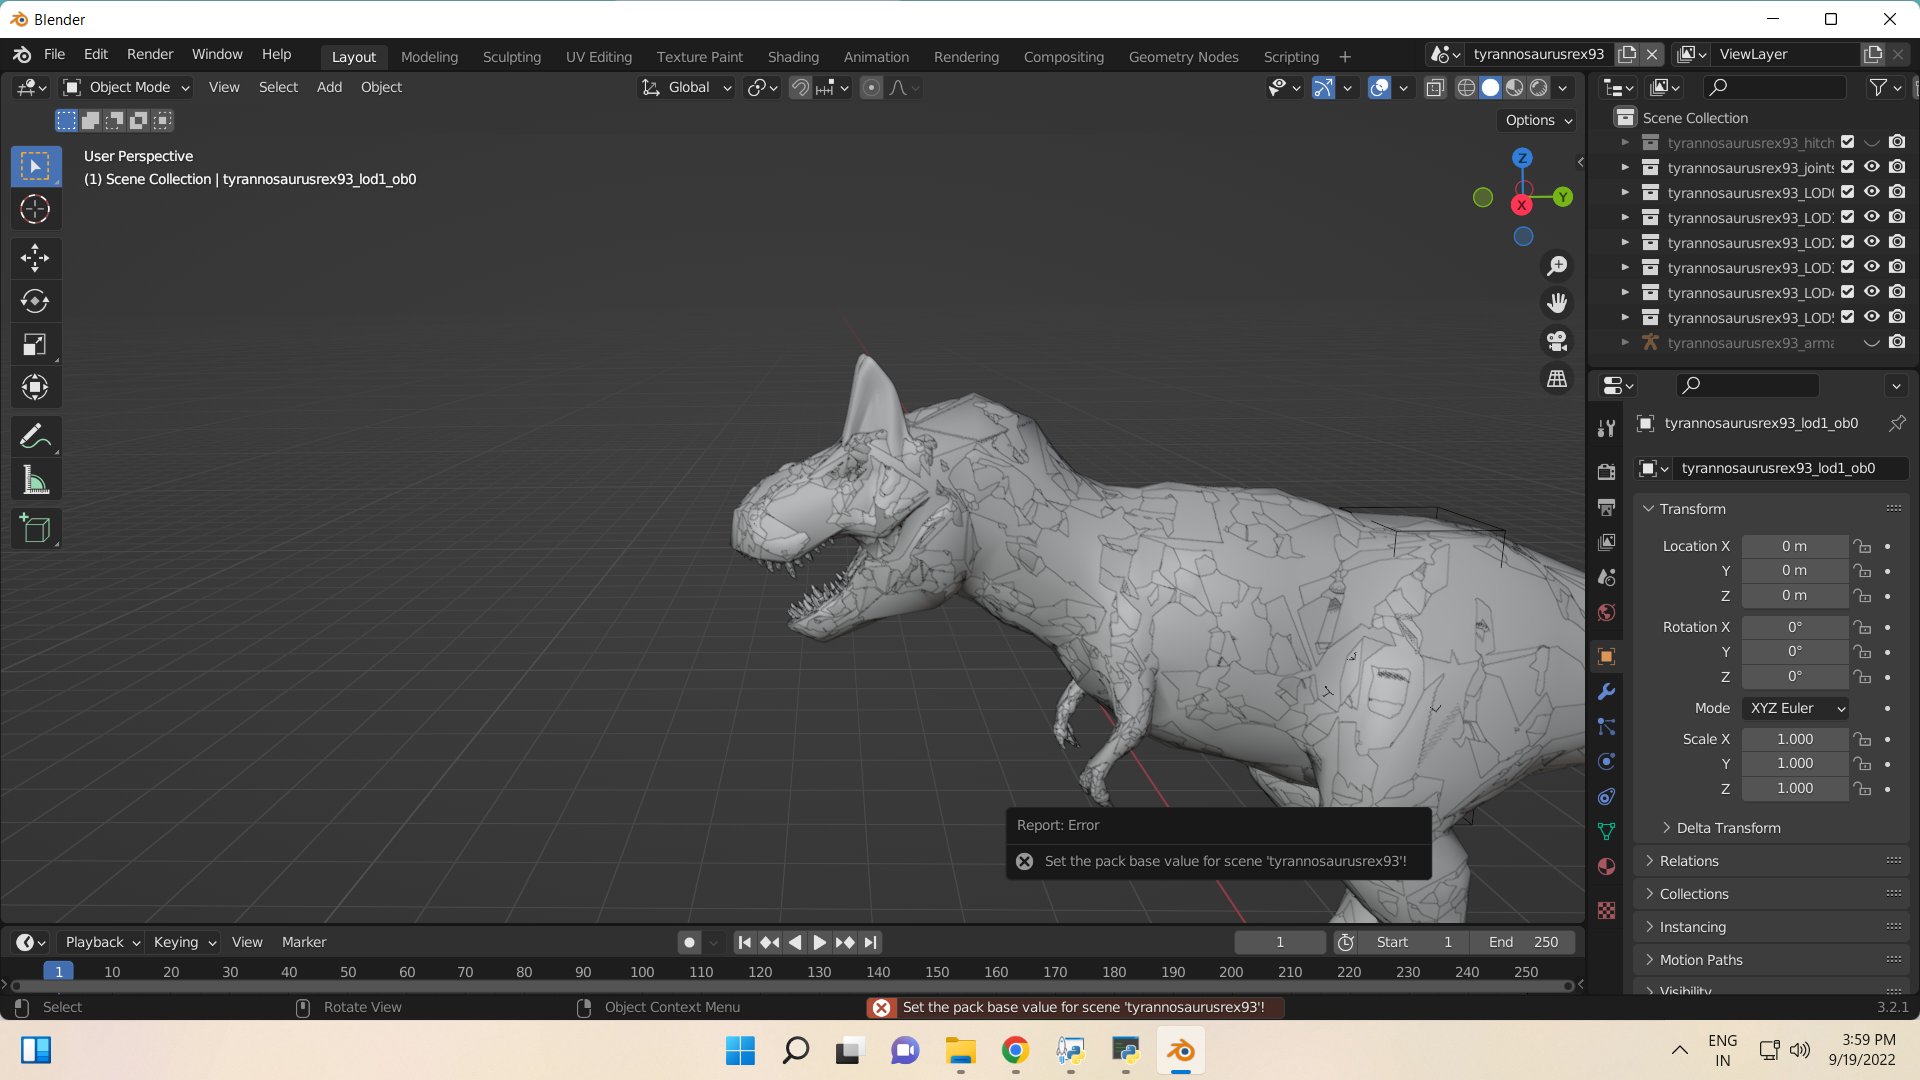Select the Measure tool in the toolbar
The width and height of the screenshot is (1920, 1080).
pos(35,478)
